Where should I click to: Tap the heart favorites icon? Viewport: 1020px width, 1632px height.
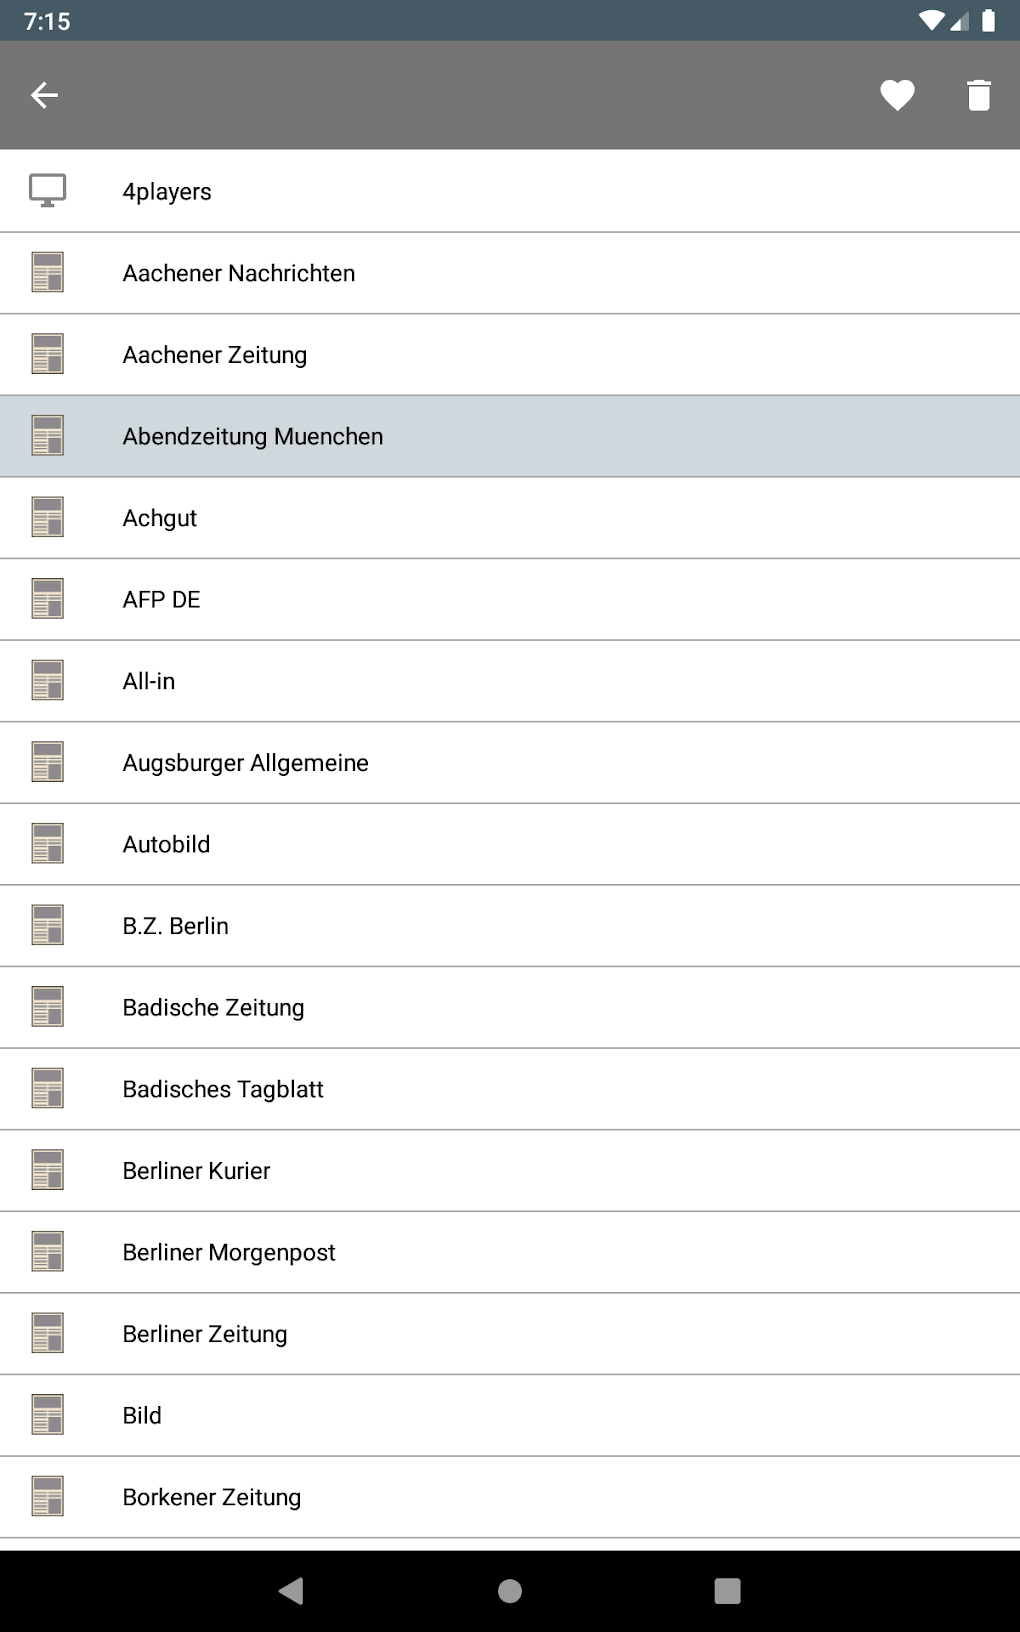(x=897, y=96)
